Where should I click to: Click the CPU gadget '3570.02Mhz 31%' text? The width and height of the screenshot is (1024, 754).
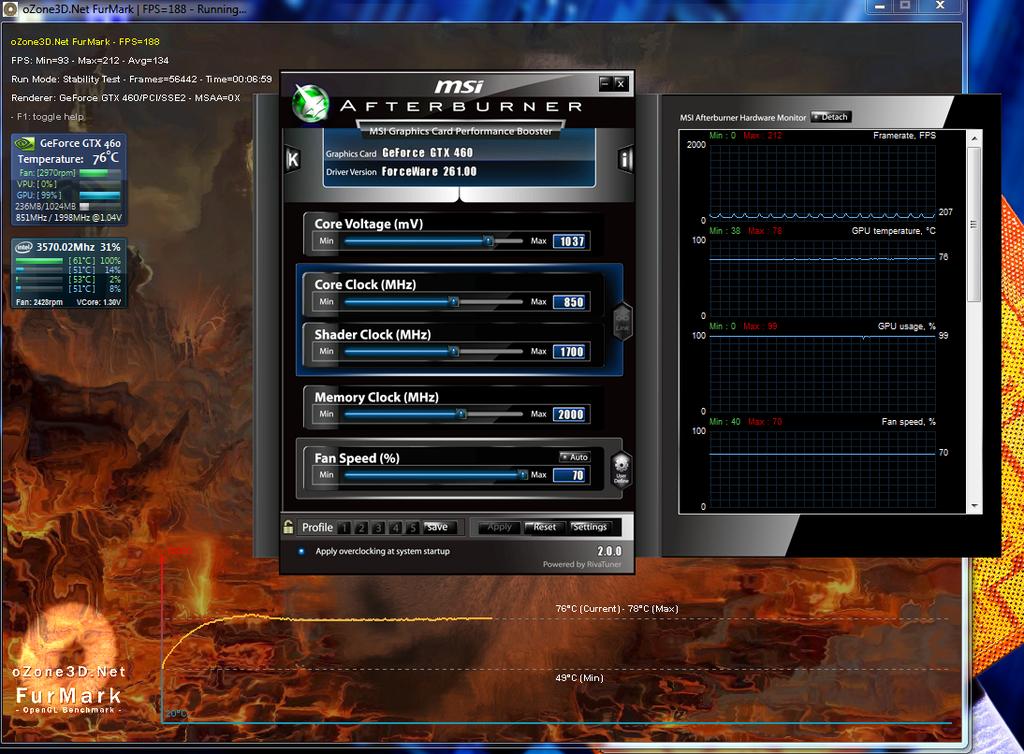78,247
